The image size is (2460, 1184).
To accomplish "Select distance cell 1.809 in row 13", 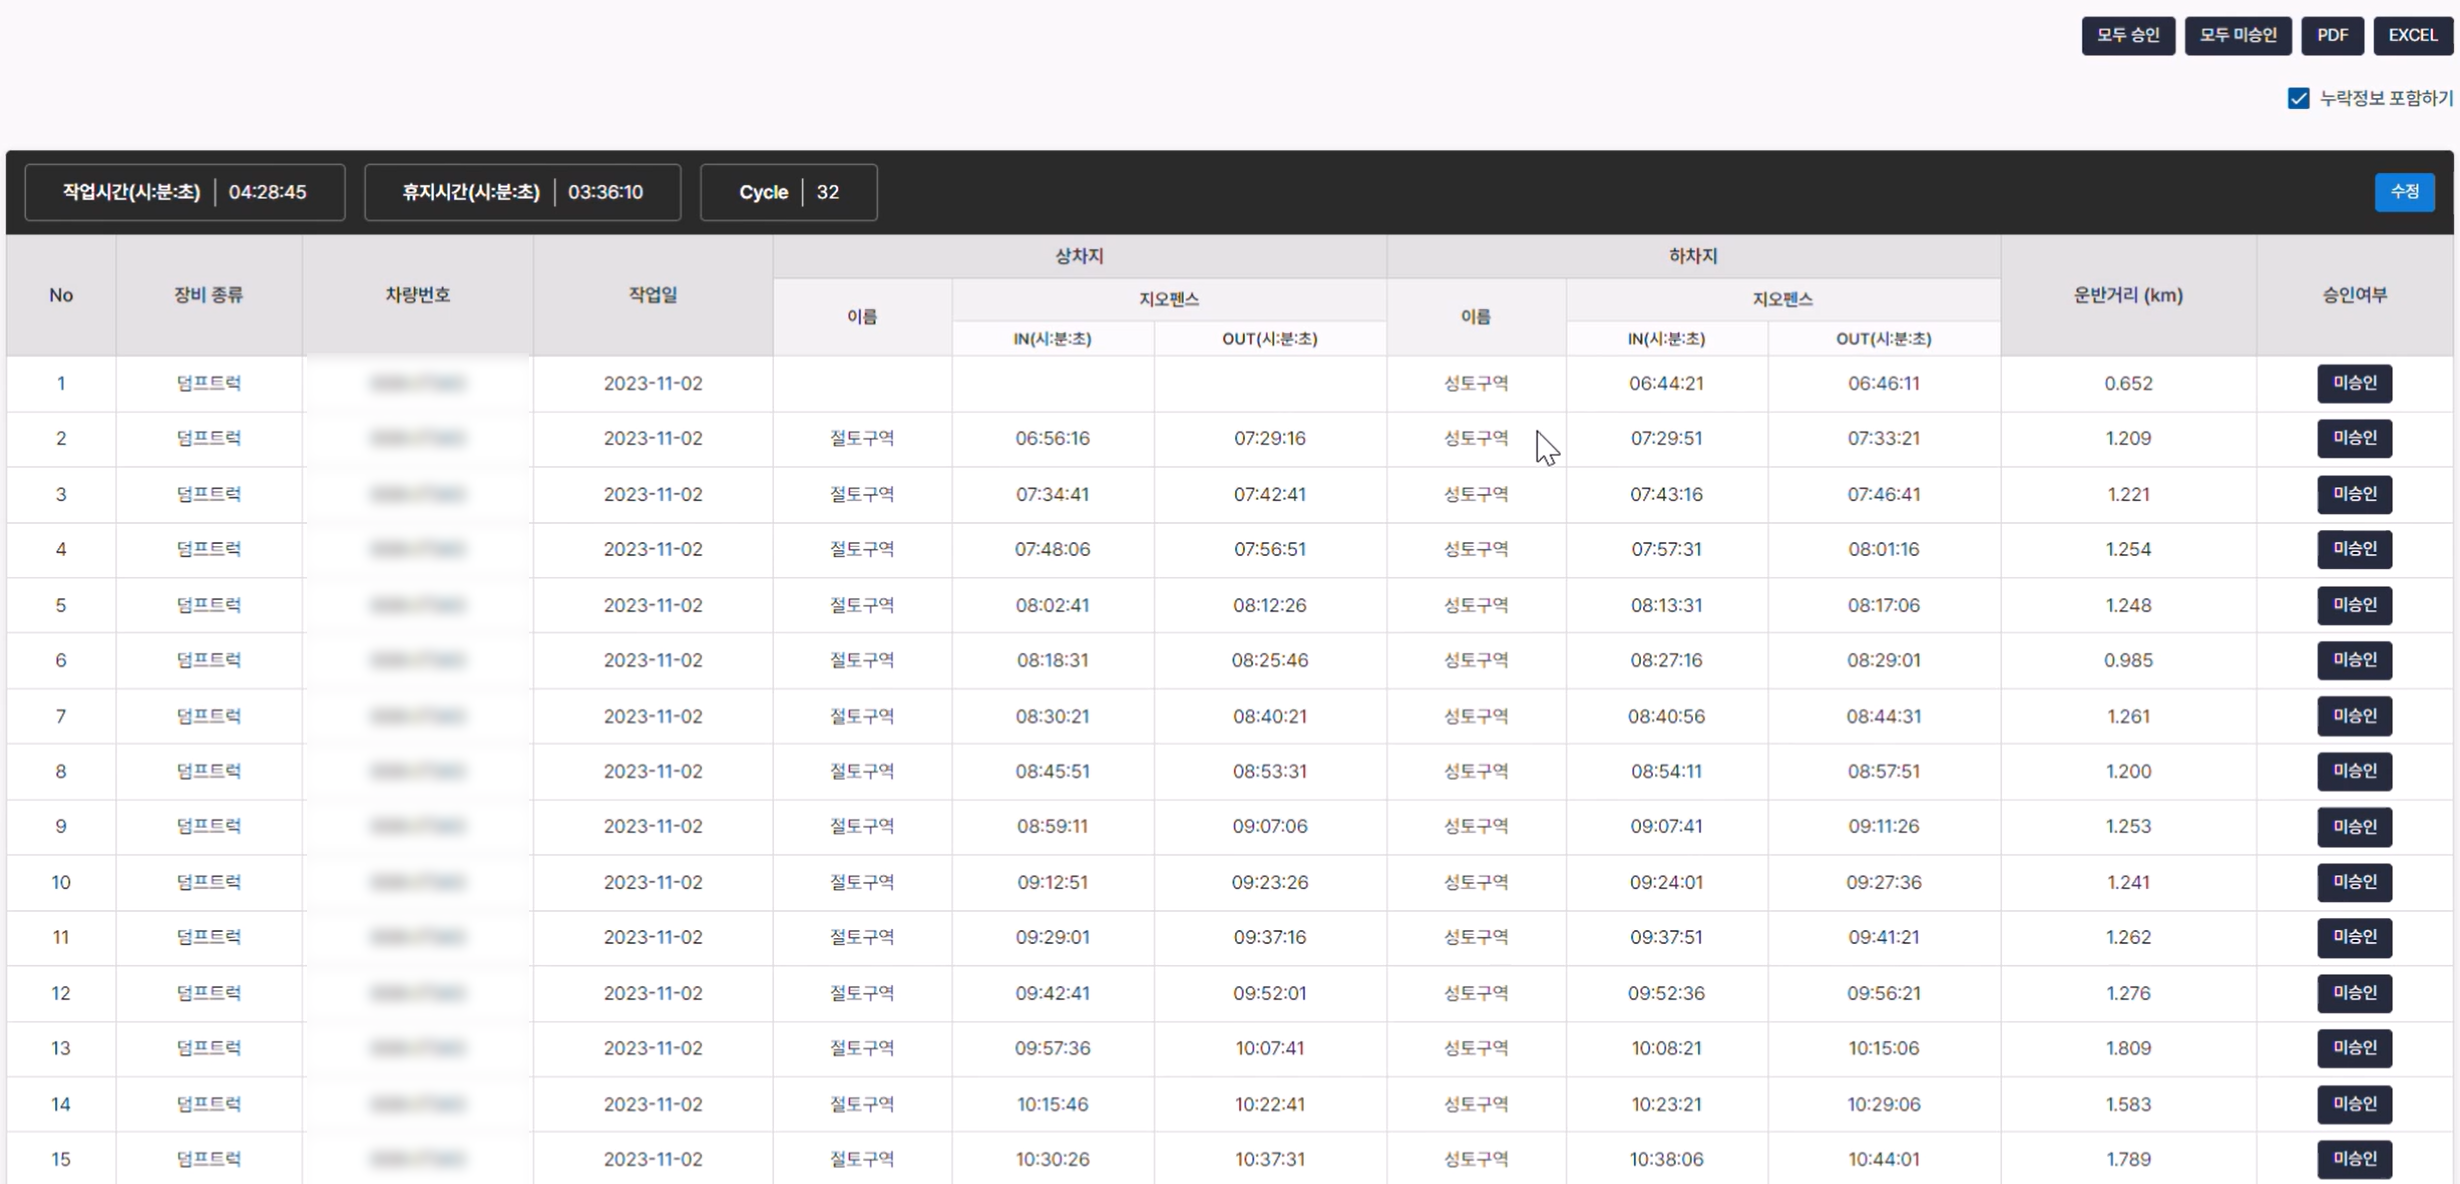I will [2127, 1048].
